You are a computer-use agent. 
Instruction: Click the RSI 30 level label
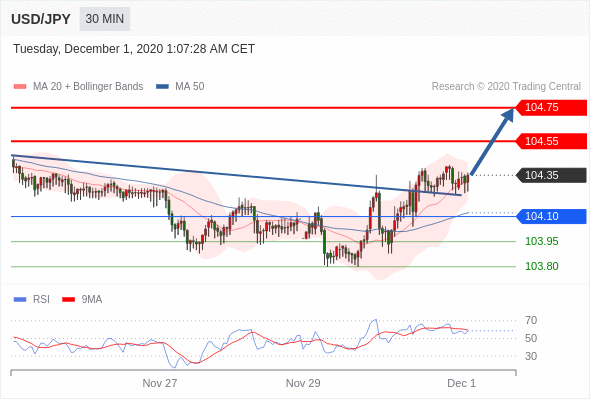point(531,356)
